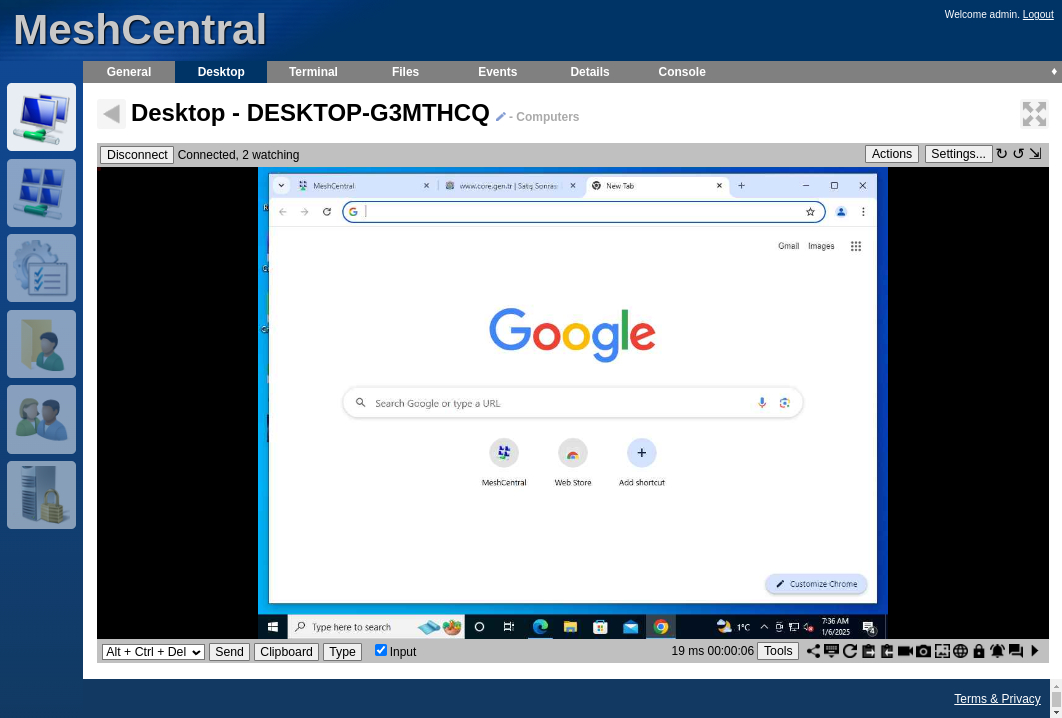This screenshot has width=1062, height=718.
Task: Click the refresh desktop icon in bottom toolbar
Action: 850,651
